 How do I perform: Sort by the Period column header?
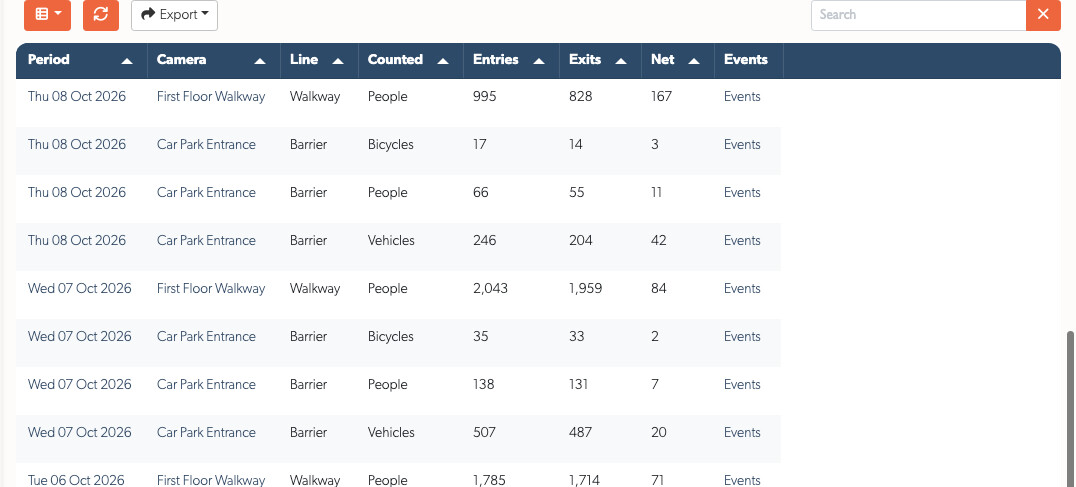point(81,60)
